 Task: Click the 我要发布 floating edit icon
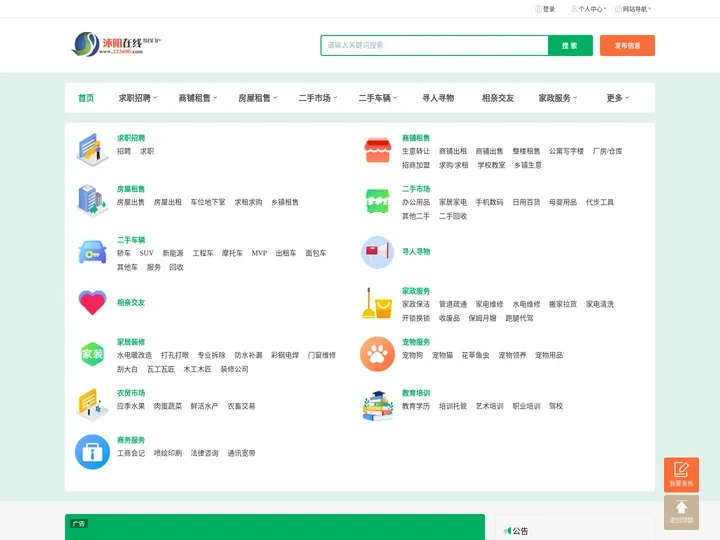tap(681, 474)
